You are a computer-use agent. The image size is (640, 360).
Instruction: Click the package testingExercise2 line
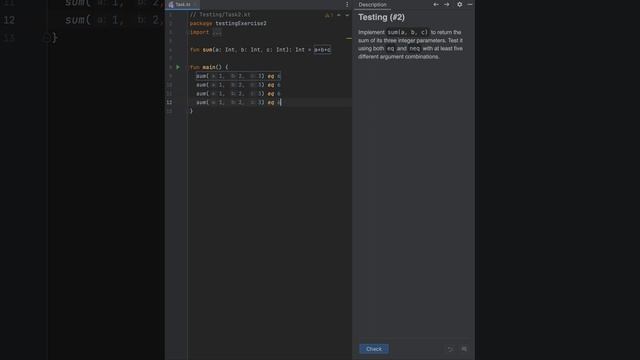(x=228, y=24)
